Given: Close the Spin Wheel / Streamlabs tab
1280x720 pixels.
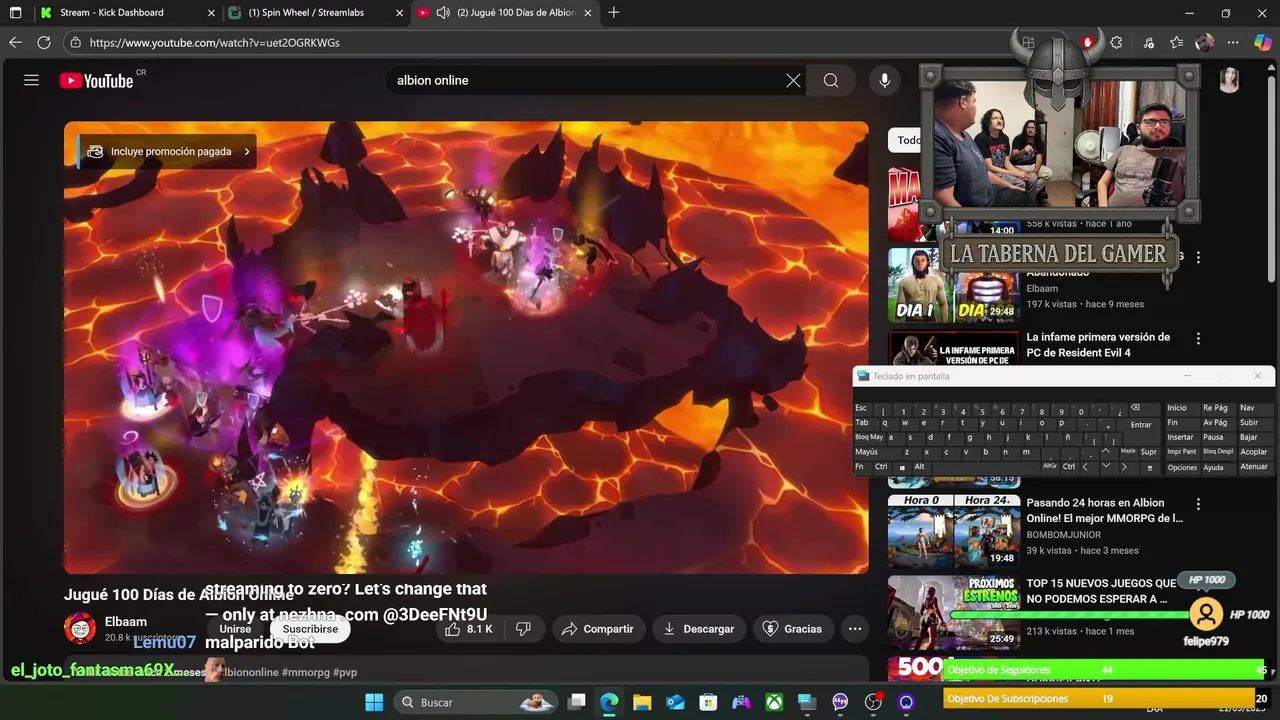Looking at the screenshot, I should (400, 13).
